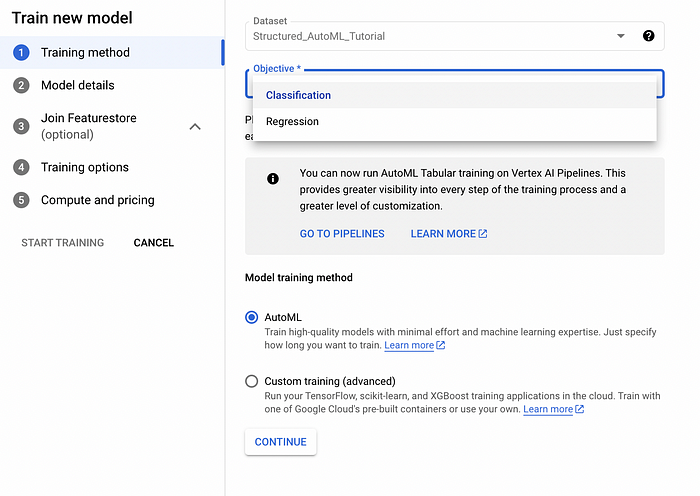Click the step 1 number circle icon
Image resolution: width=700 pixels, height=496 pixels.
pyautogui.click(x=21, y=53)
